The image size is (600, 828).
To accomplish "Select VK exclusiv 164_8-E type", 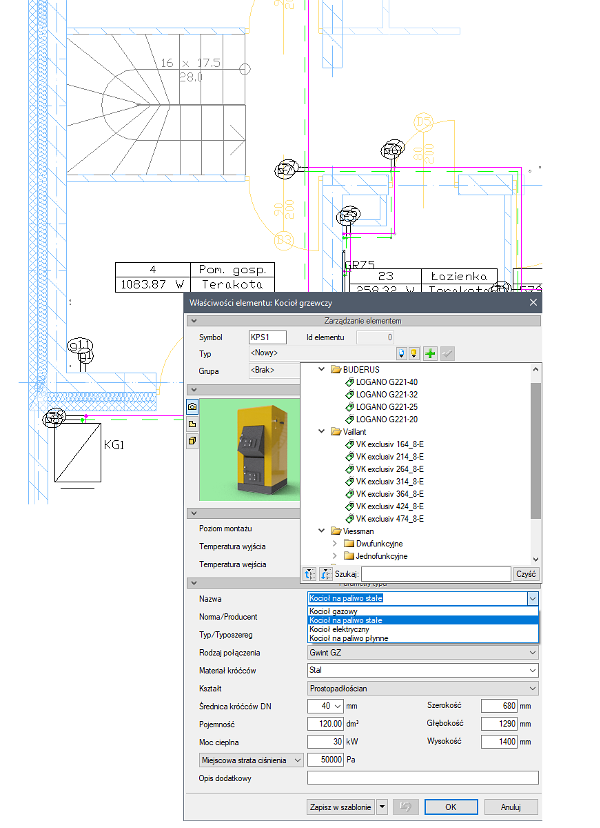I will [390, 444].
